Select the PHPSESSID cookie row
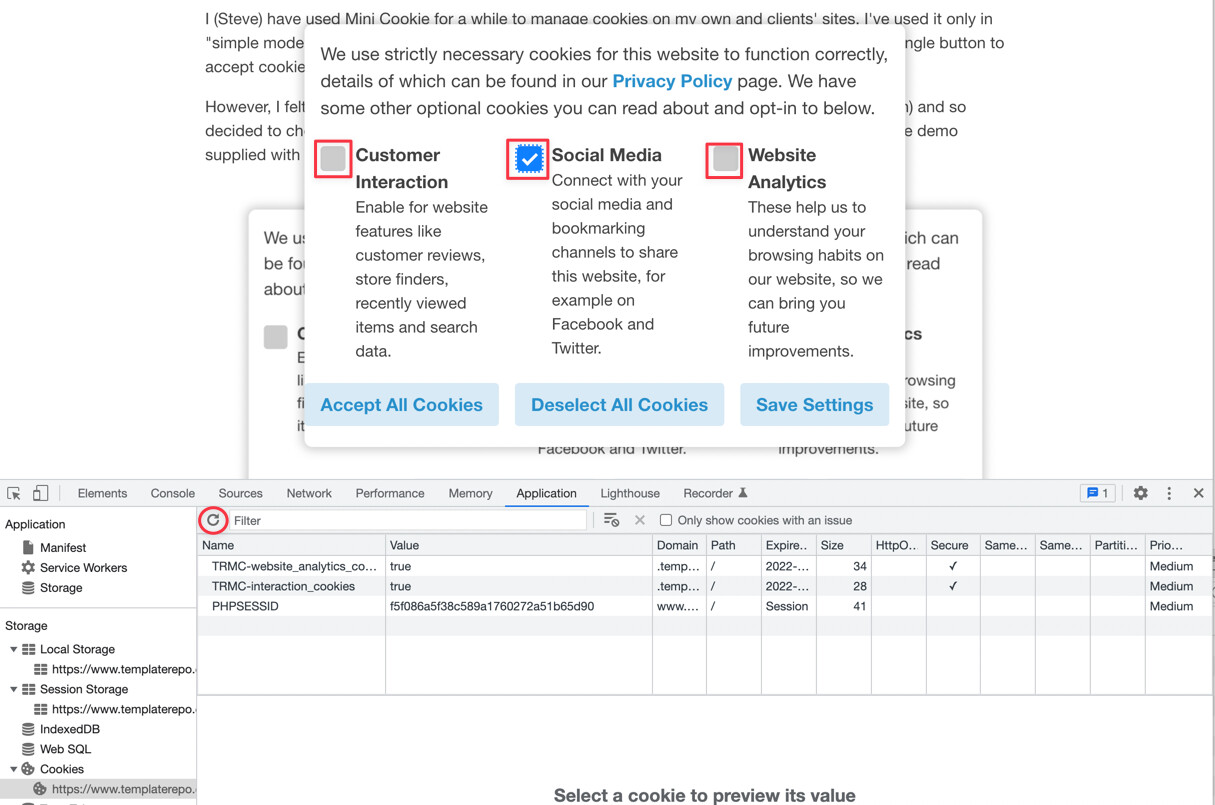Viewport: 1215px width, 805px height. tap(704, 606)
